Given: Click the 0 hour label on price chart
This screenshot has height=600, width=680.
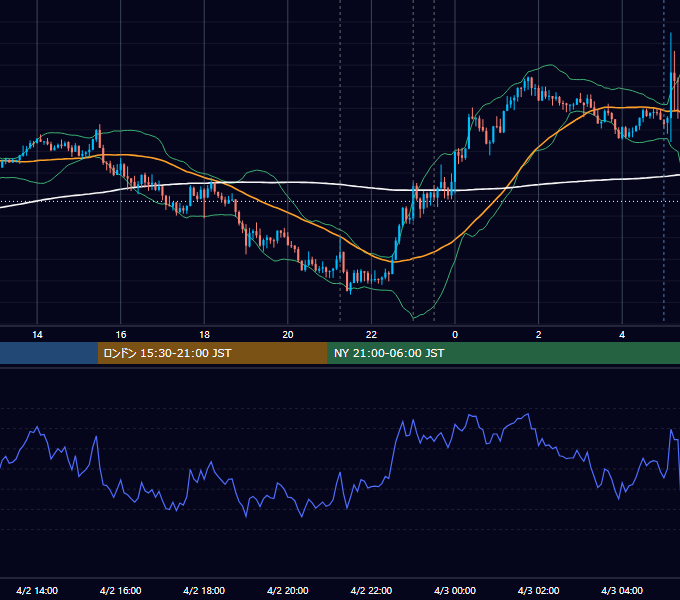Looking at the screenshot, I should coord(455,335).
